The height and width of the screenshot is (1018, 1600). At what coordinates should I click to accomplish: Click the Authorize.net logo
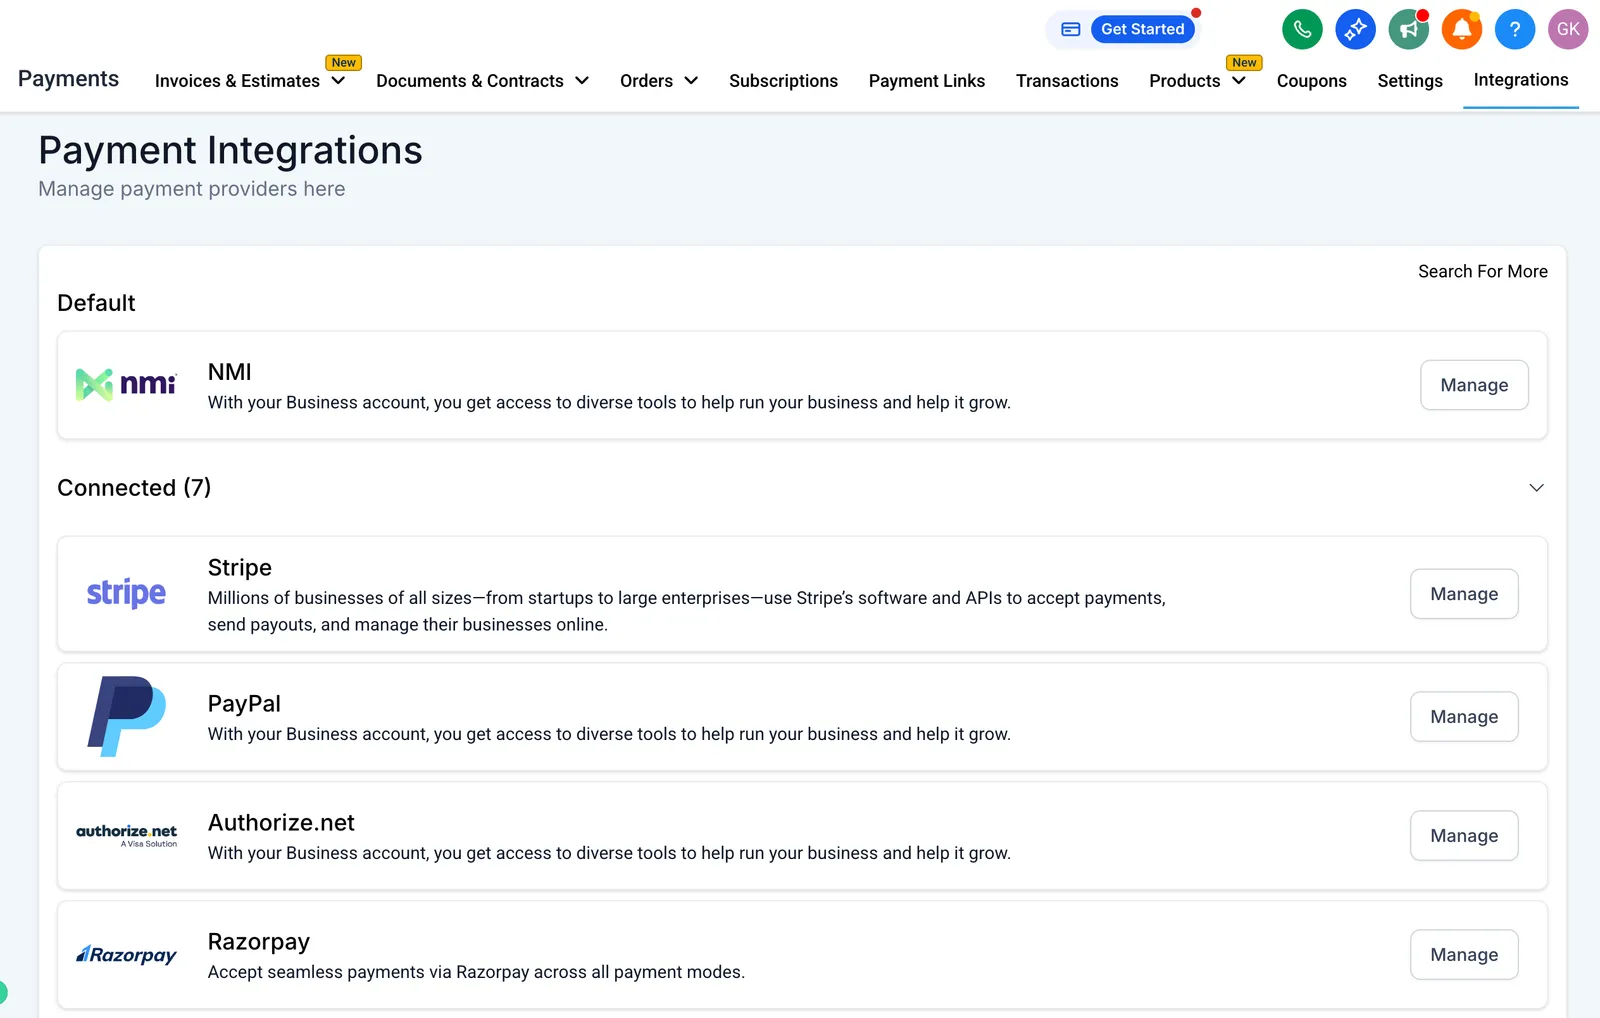tap(127, 835)
